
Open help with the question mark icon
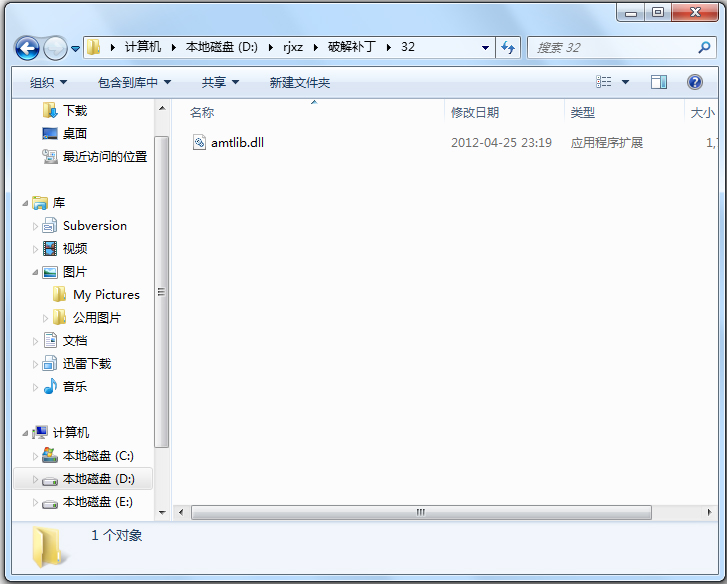[695, 82]
